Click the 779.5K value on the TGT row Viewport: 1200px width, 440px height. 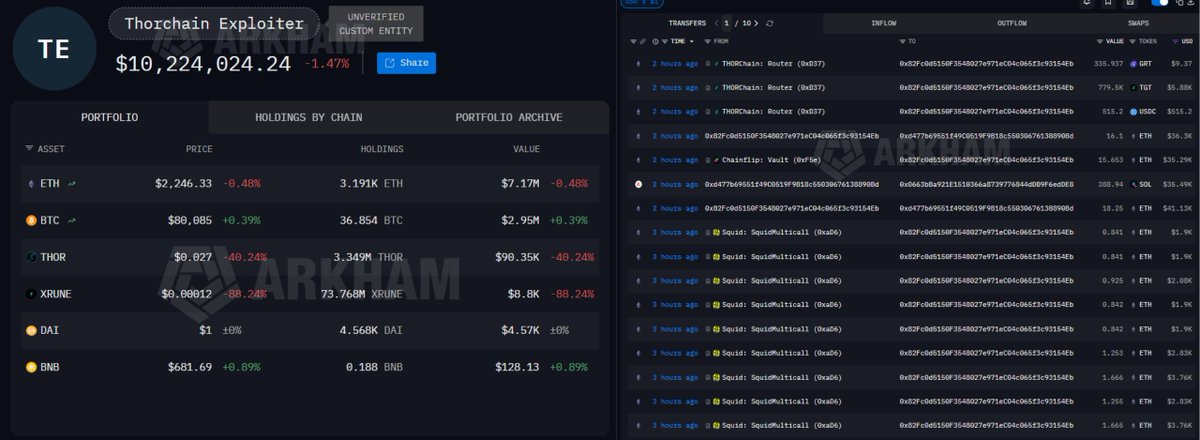1110,88
